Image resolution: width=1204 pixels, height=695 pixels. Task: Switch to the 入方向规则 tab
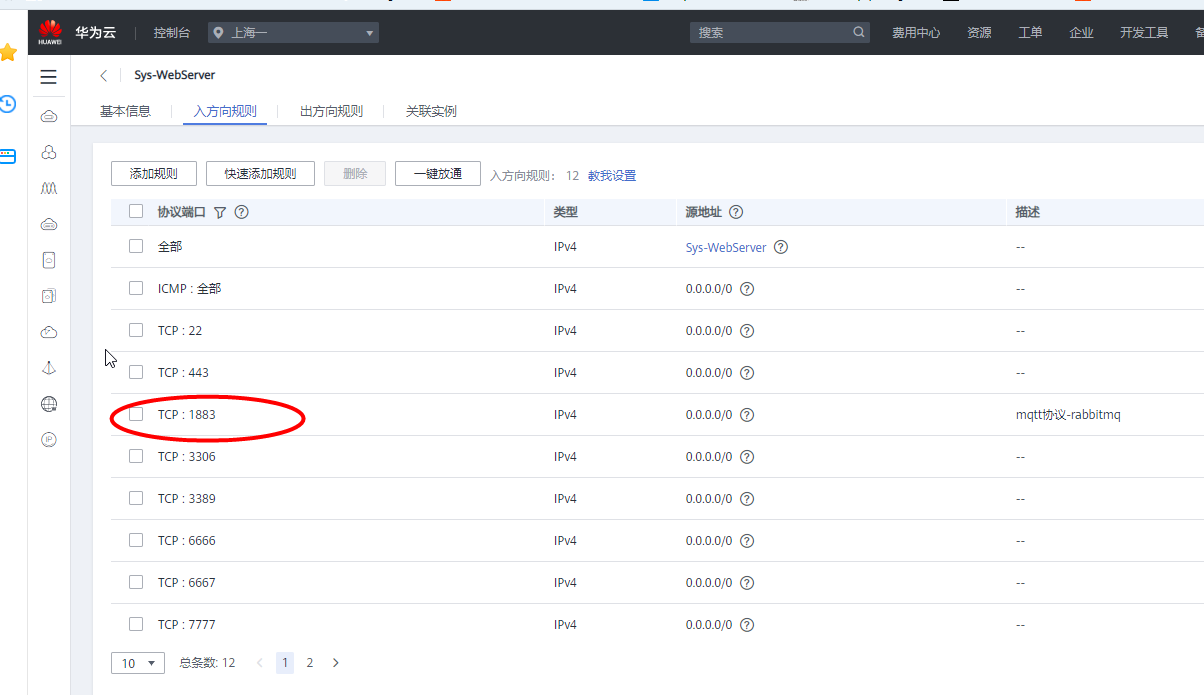(x=225, y=111)
